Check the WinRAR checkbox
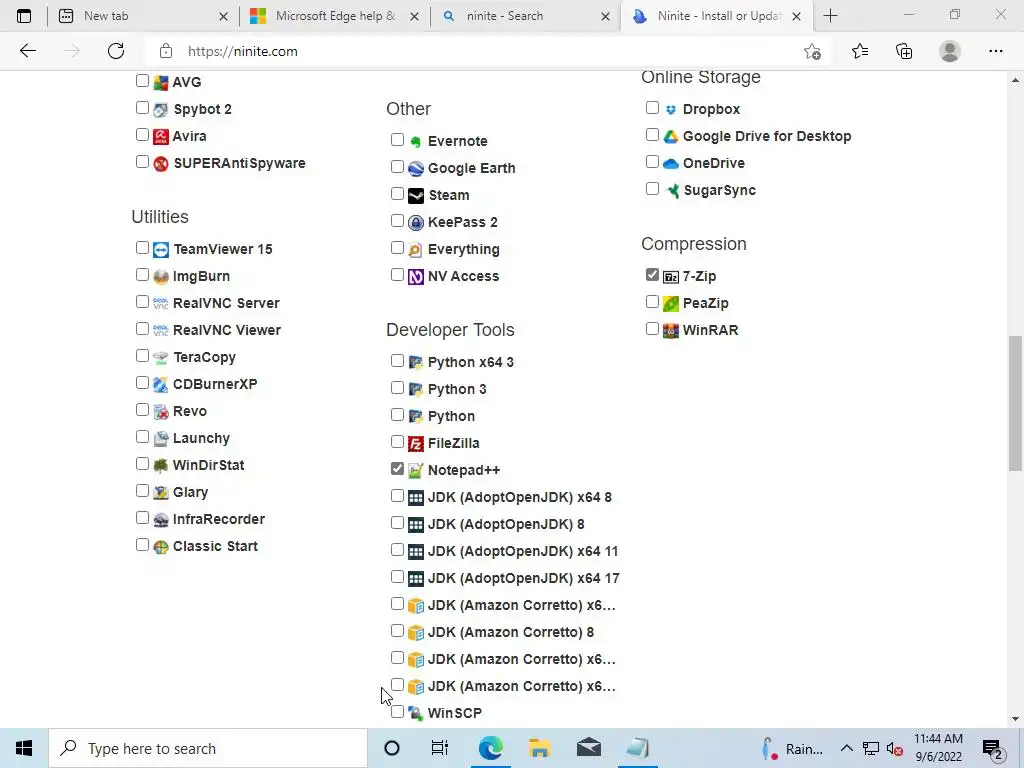This screenshot has width=1024, height=768. [x=652, y=328]
